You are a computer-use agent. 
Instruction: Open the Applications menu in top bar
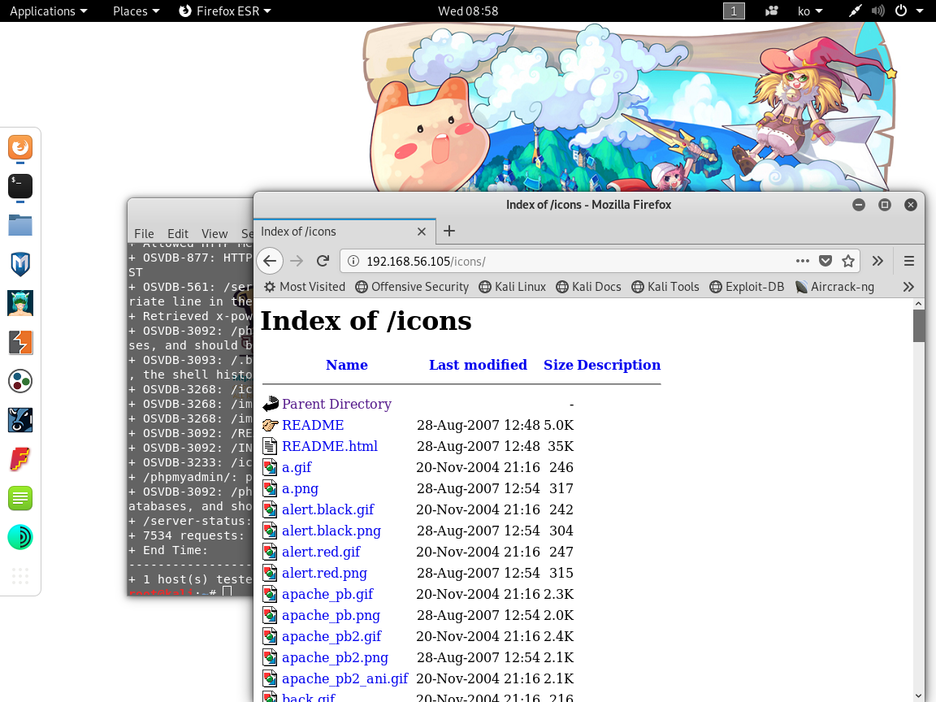pyautogui.click(x=48, y=11)
